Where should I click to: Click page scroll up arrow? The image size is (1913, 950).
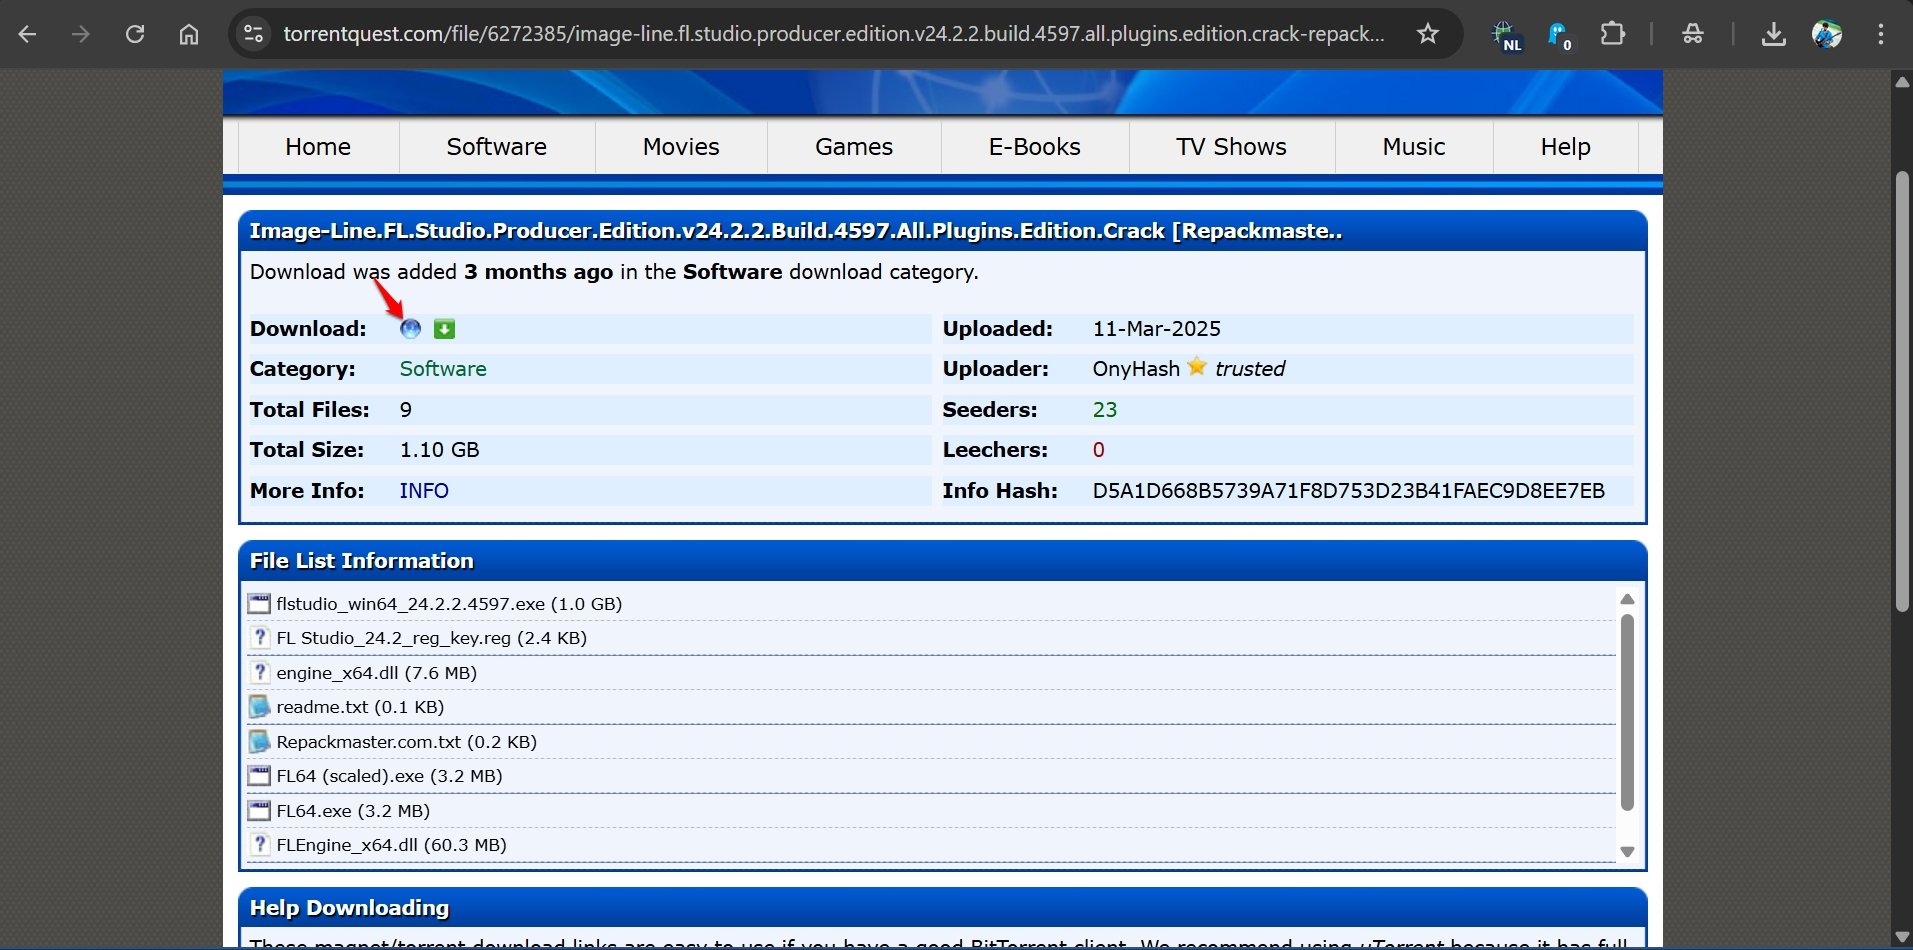tap(1903, 82)
